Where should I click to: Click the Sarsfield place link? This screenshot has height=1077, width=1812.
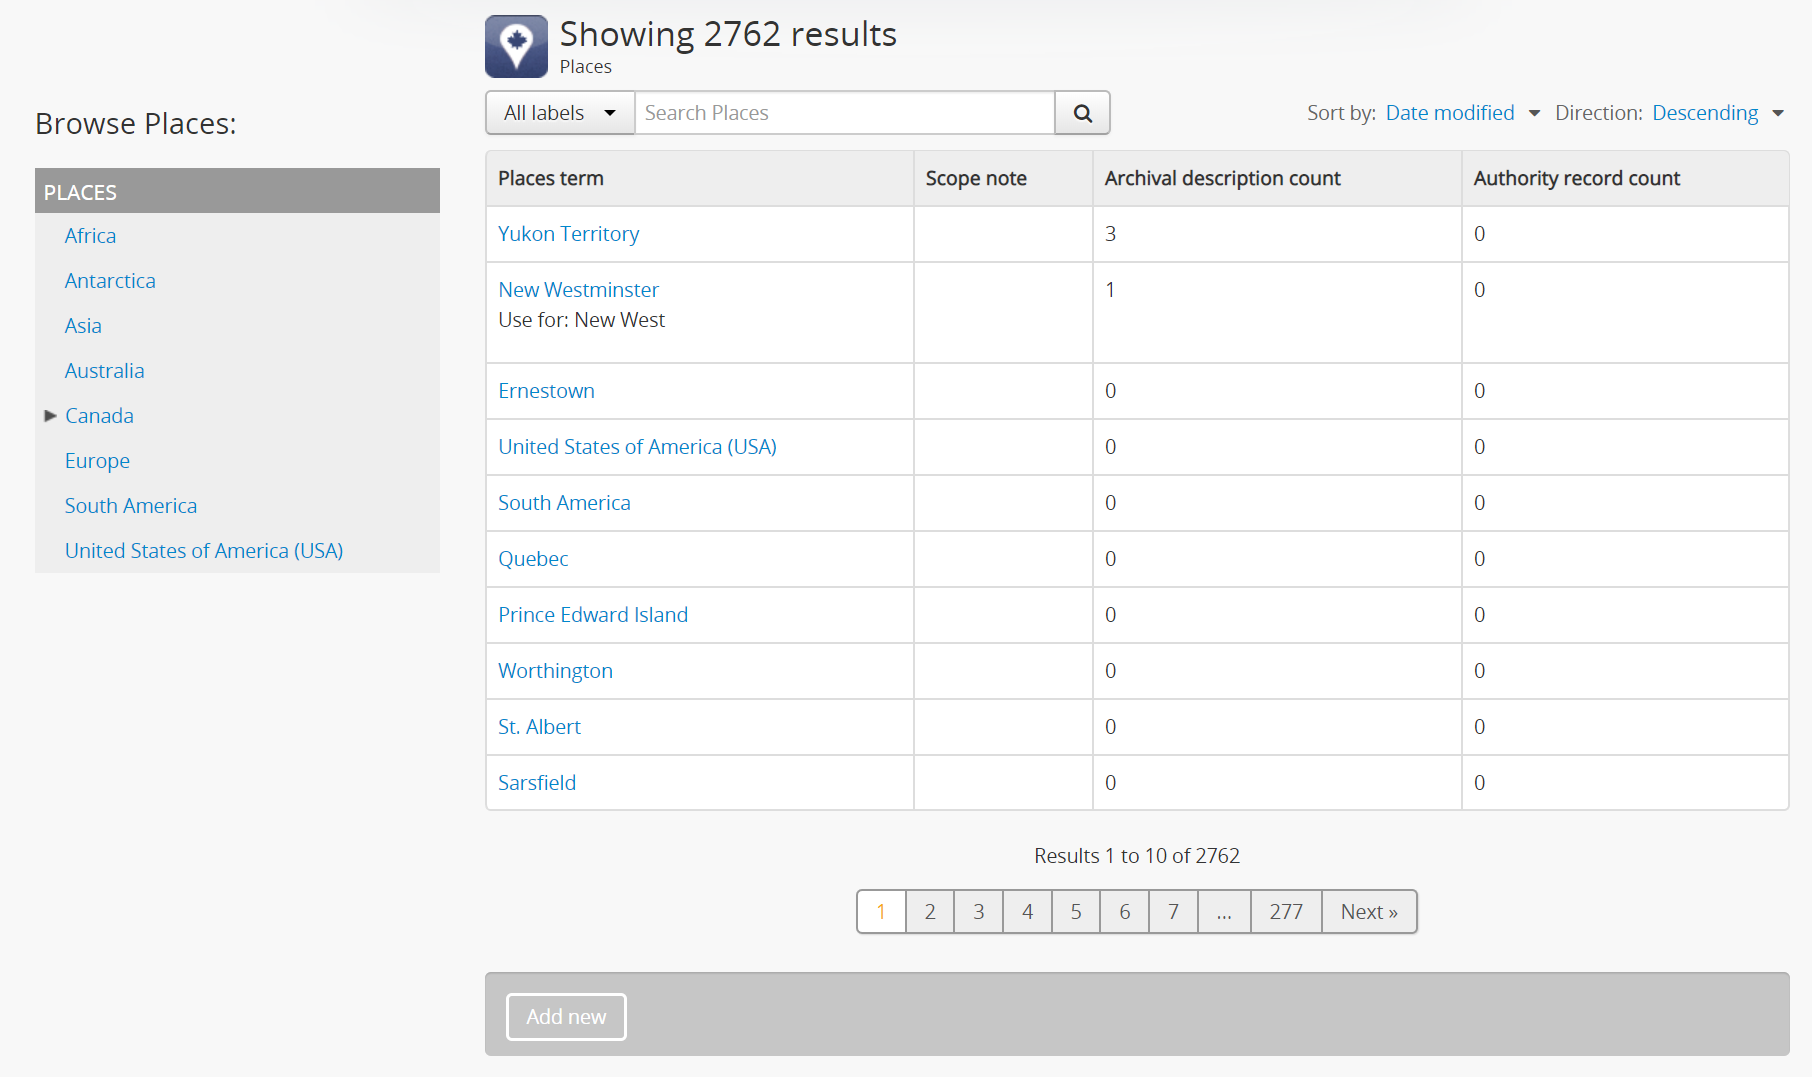[537, 783]
